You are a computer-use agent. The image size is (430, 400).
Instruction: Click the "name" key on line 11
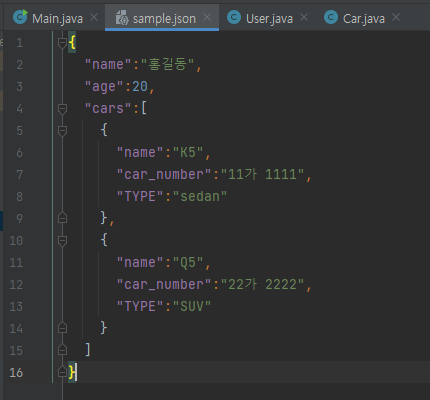tap(140, 262)
